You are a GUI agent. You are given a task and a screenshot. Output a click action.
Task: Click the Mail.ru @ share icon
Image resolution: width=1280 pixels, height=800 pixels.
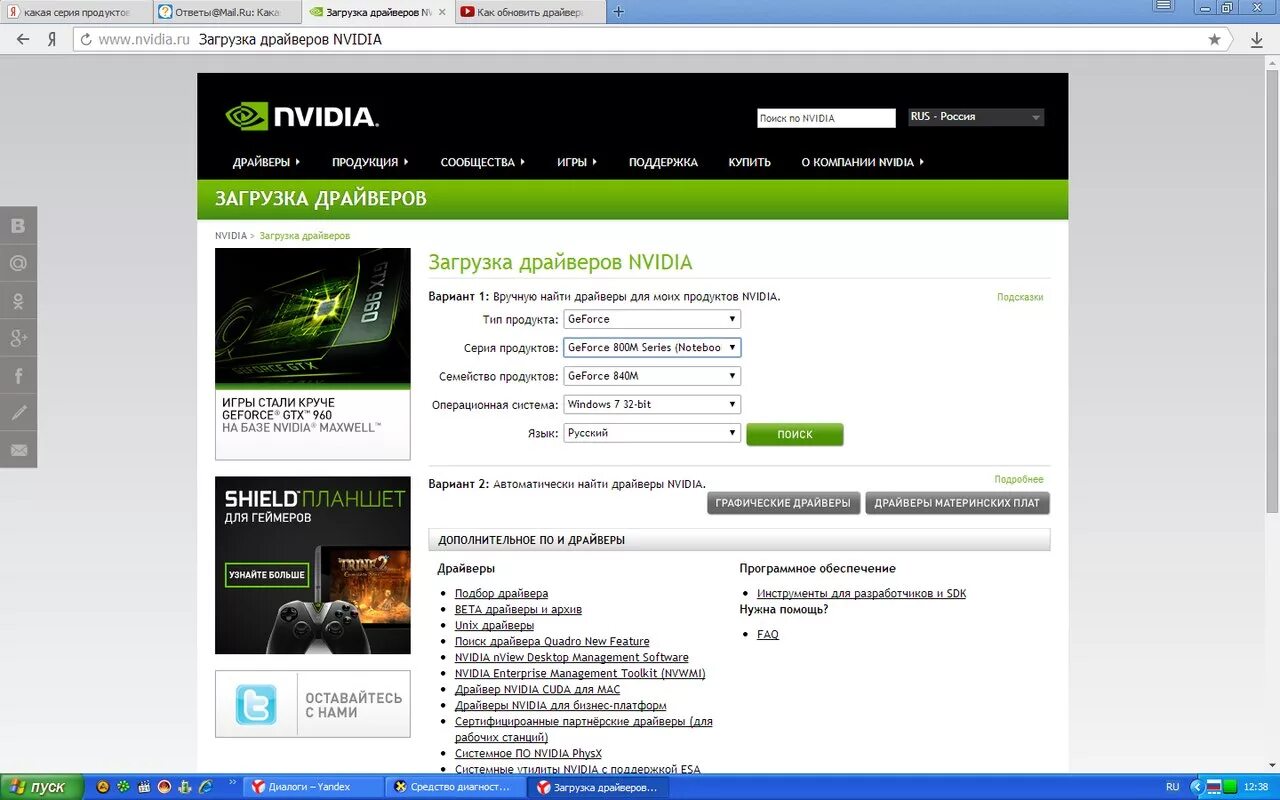(x=18, y=264)
